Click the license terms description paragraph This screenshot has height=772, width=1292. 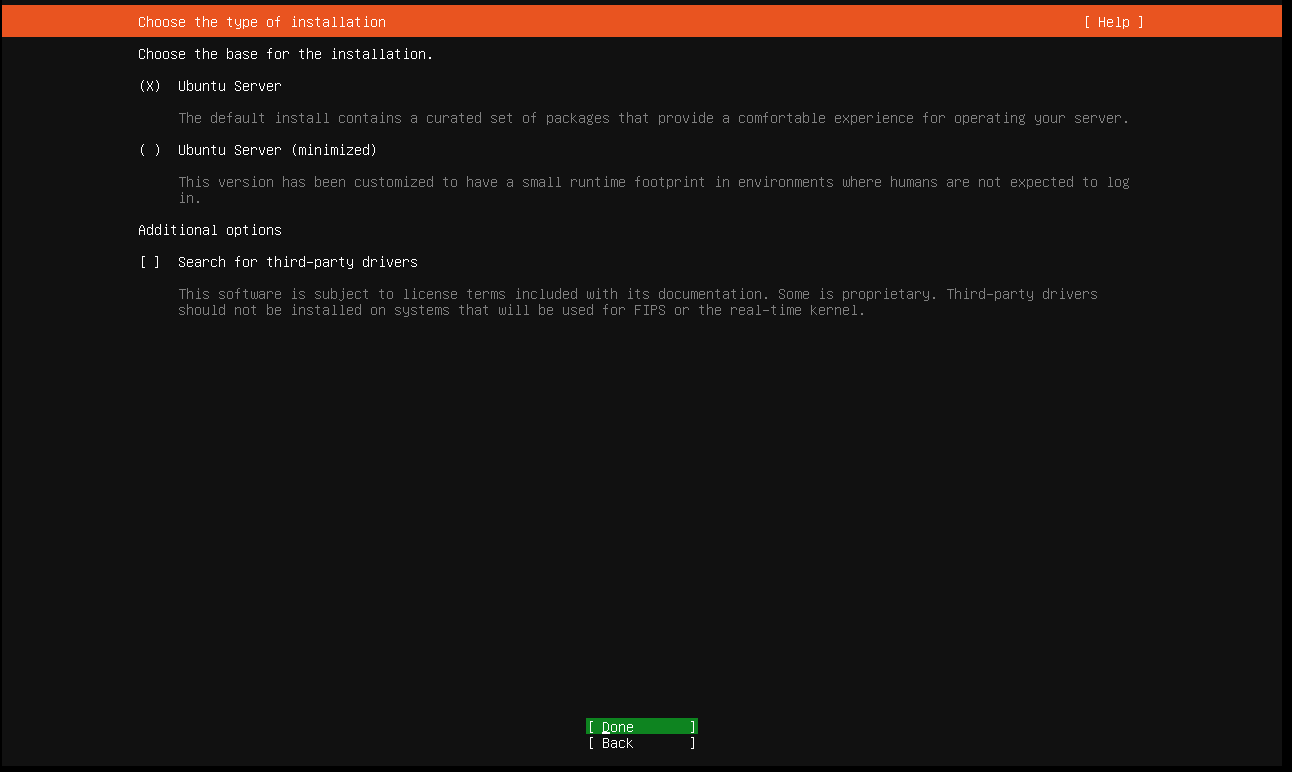pyautogui.click(x=638, y=302)
